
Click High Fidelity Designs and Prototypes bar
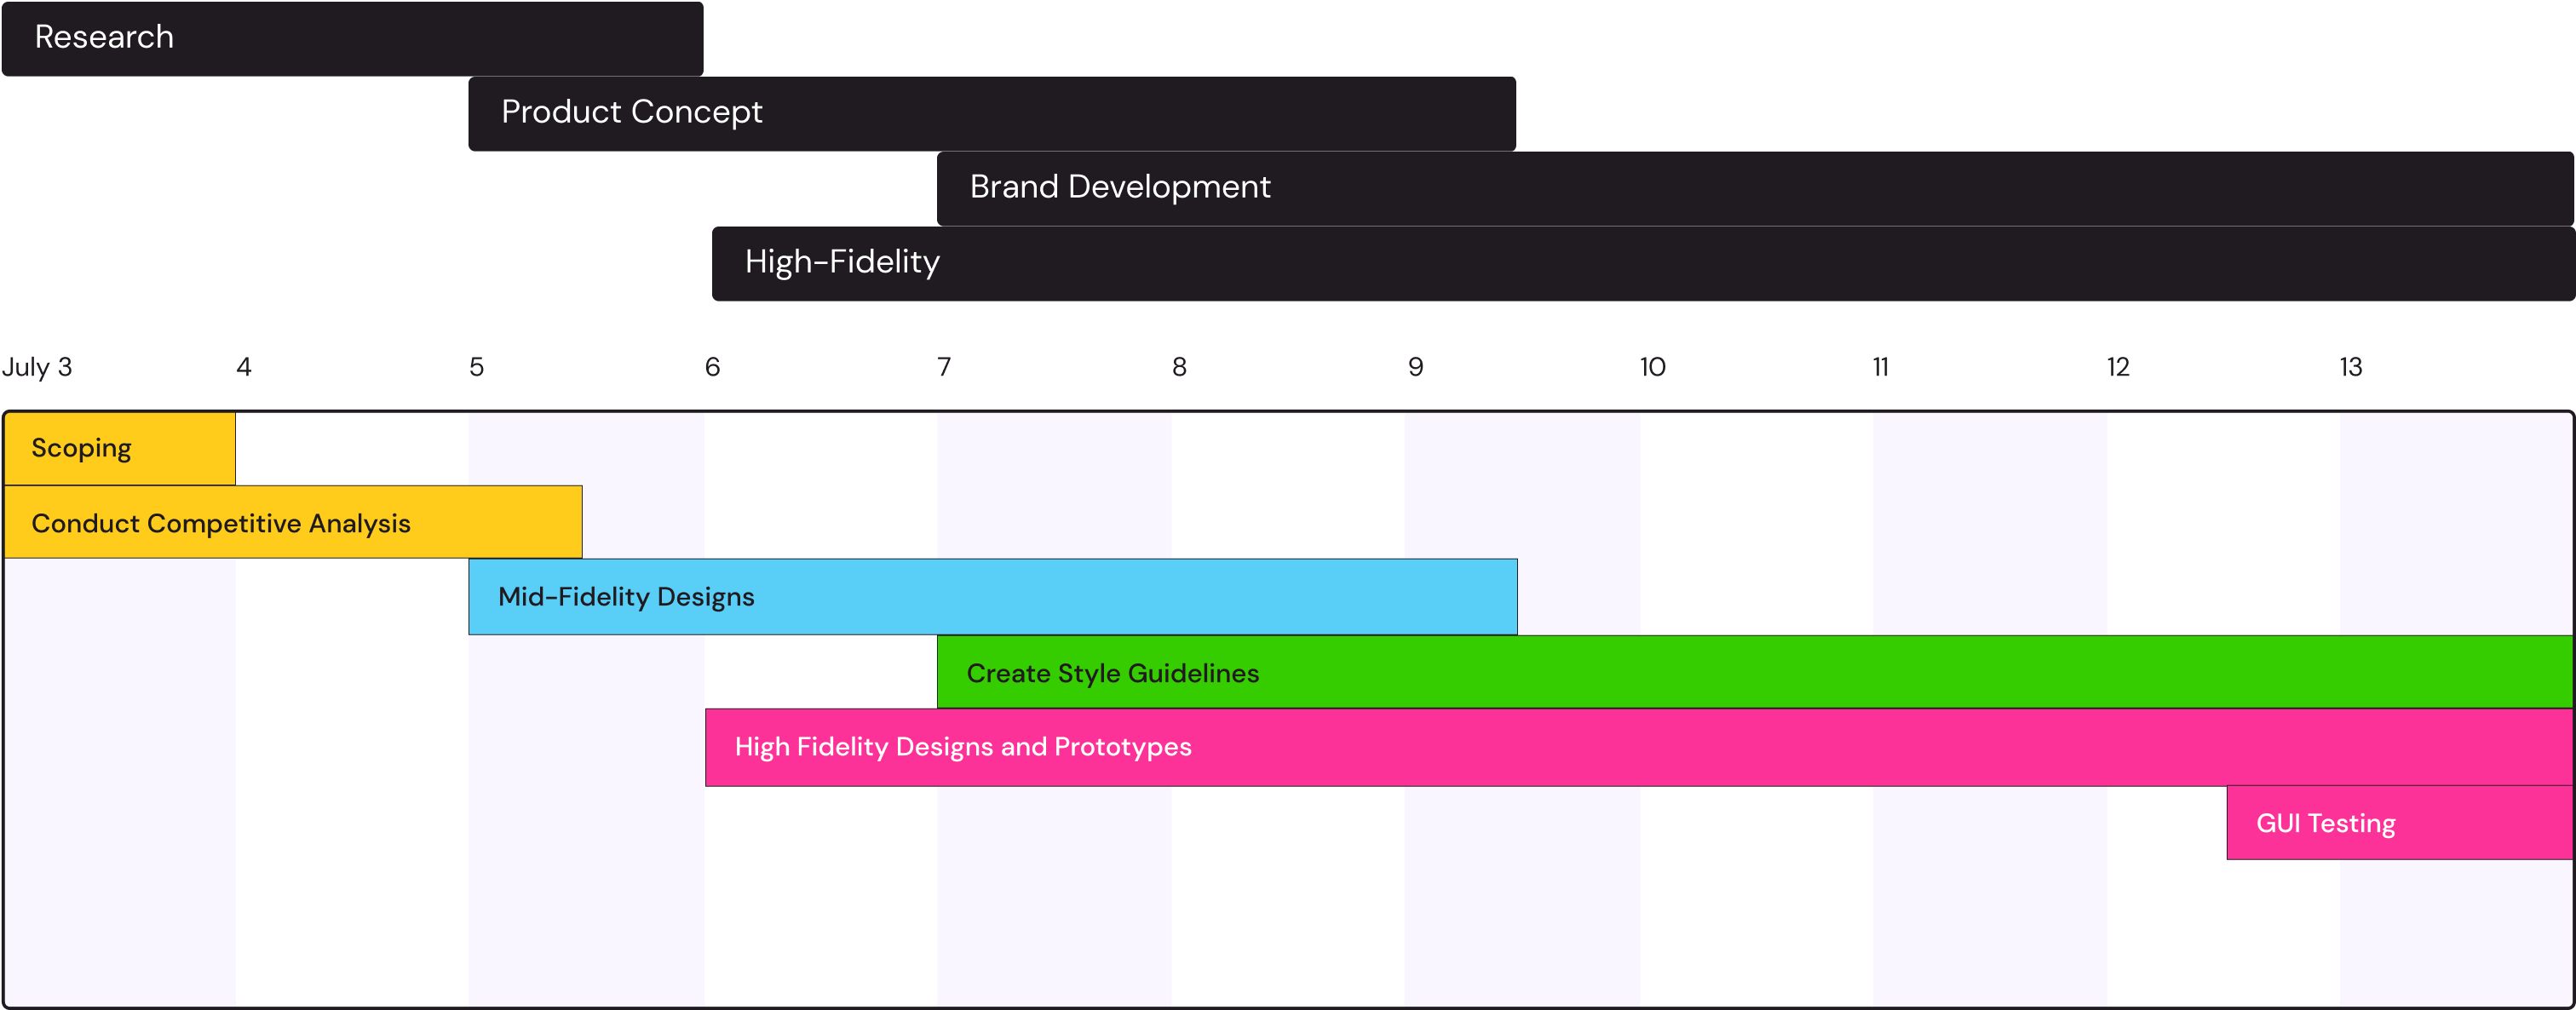pos(1638,747)
